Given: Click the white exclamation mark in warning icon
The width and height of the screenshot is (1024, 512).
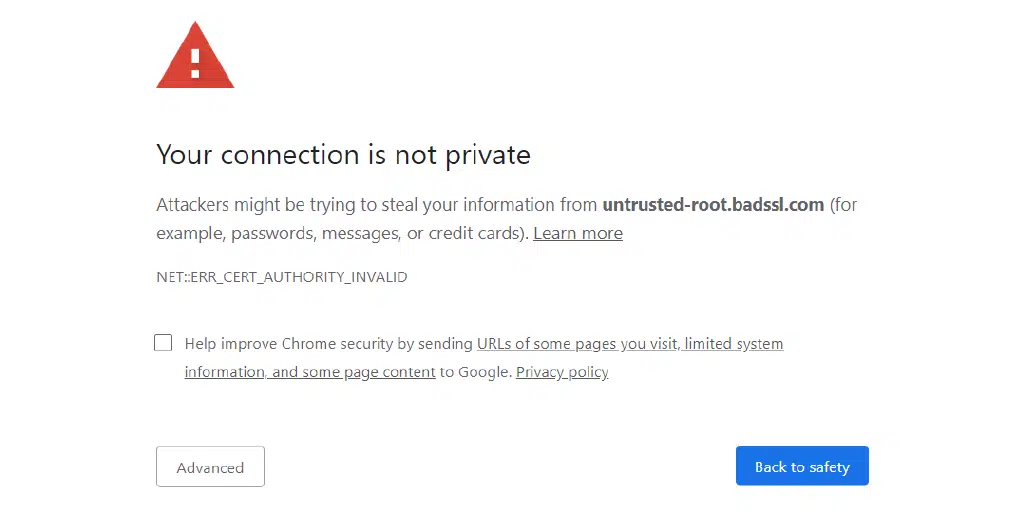Looking at the screenshot, I should click(195, 62).
